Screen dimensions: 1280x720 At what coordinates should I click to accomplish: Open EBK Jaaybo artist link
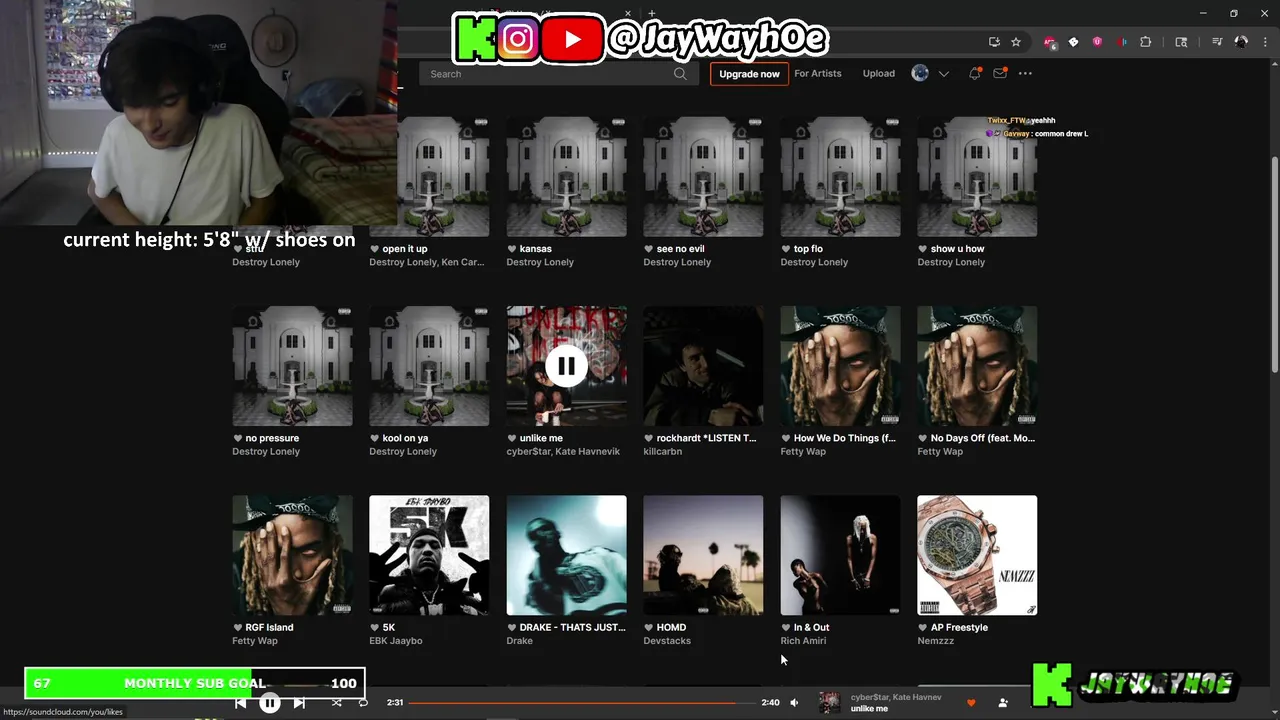[x=396, y=641]
